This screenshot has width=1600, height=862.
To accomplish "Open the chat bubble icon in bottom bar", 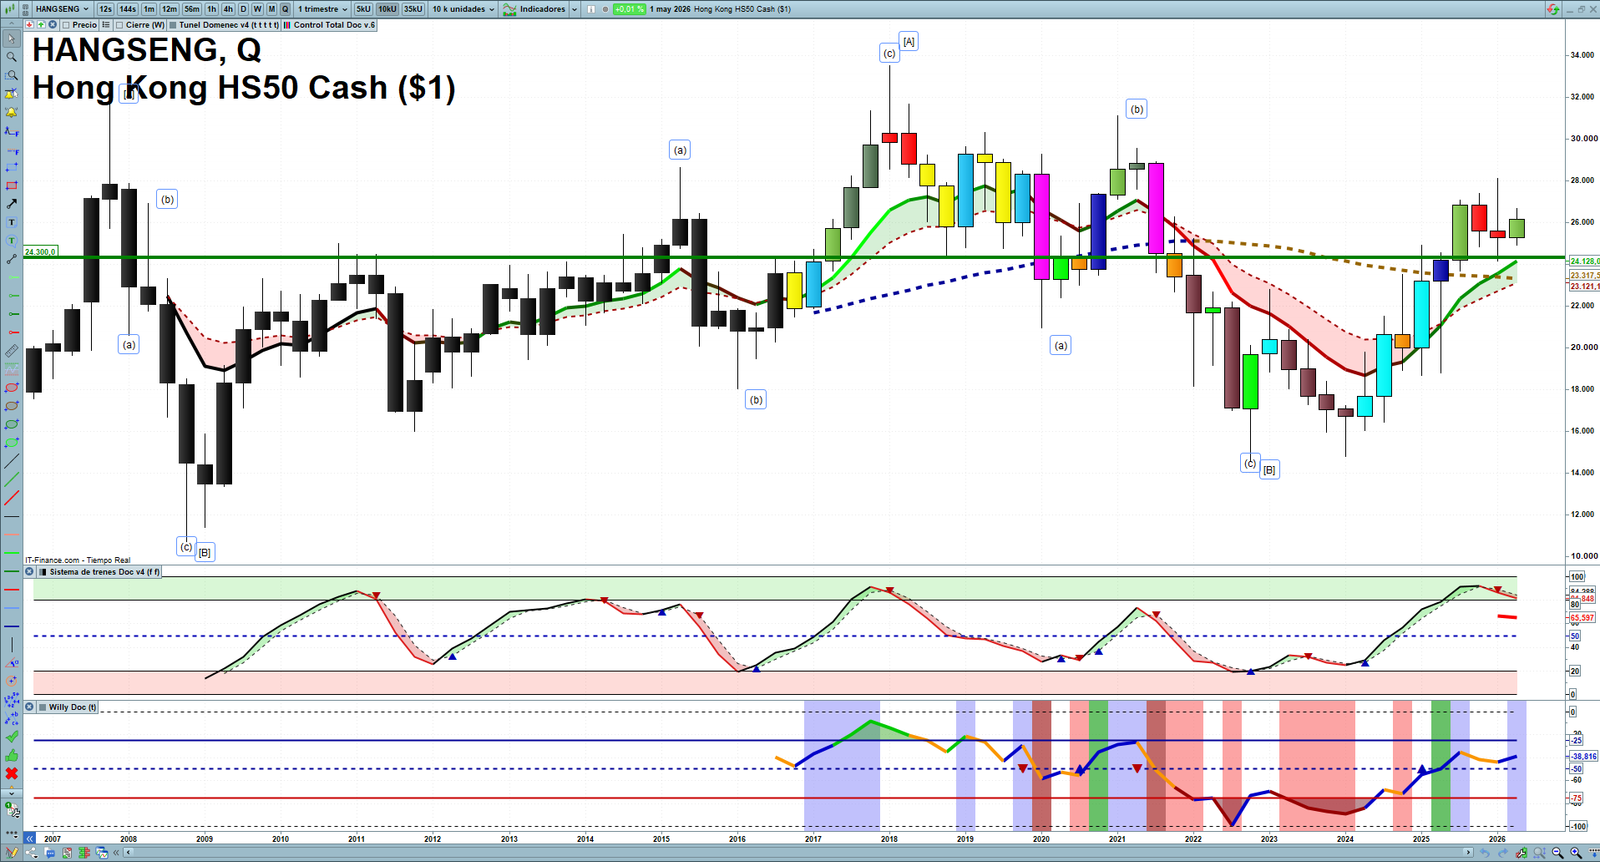I will [49, 853].
